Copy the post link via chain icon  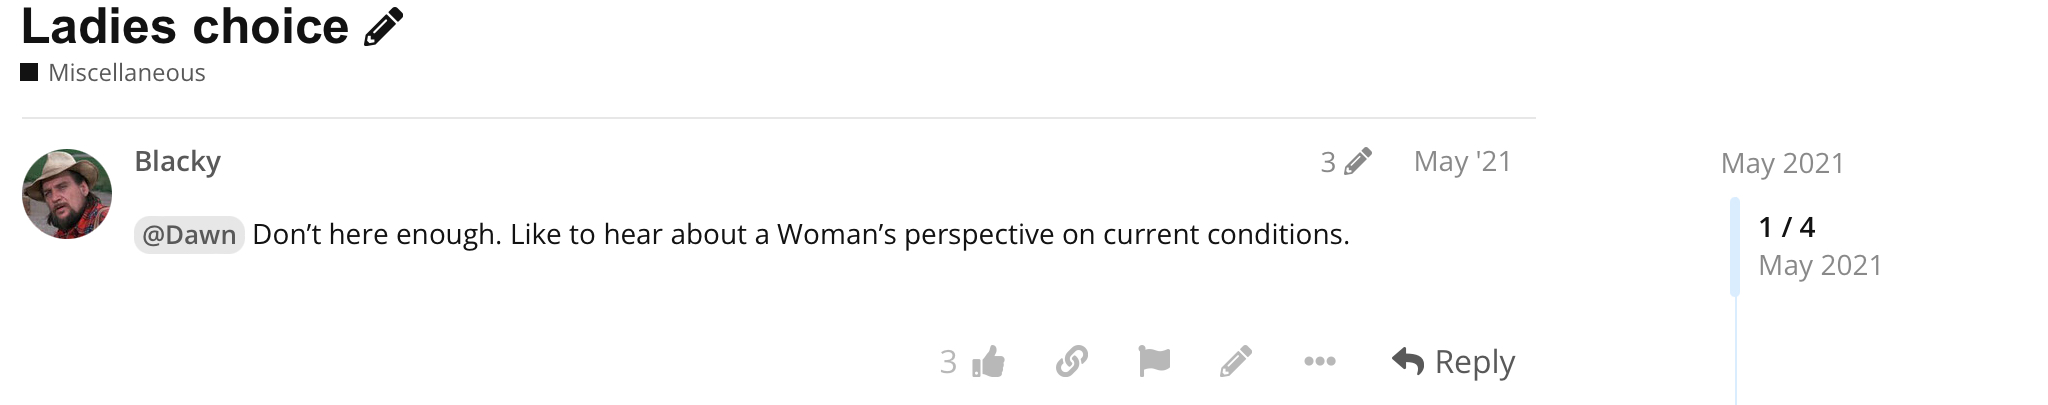click(x=1071, y=361)
